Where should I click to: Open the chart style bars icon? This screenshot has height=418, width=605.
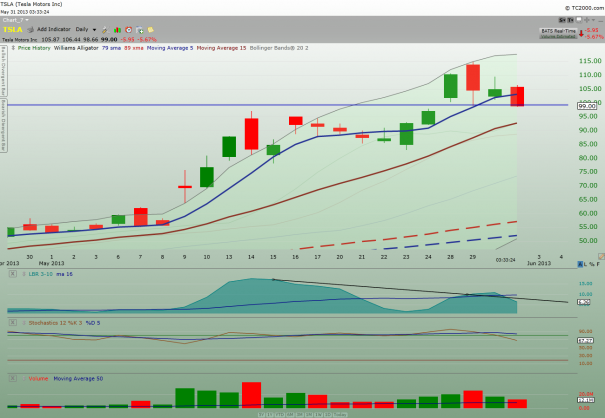pos(117,30)
